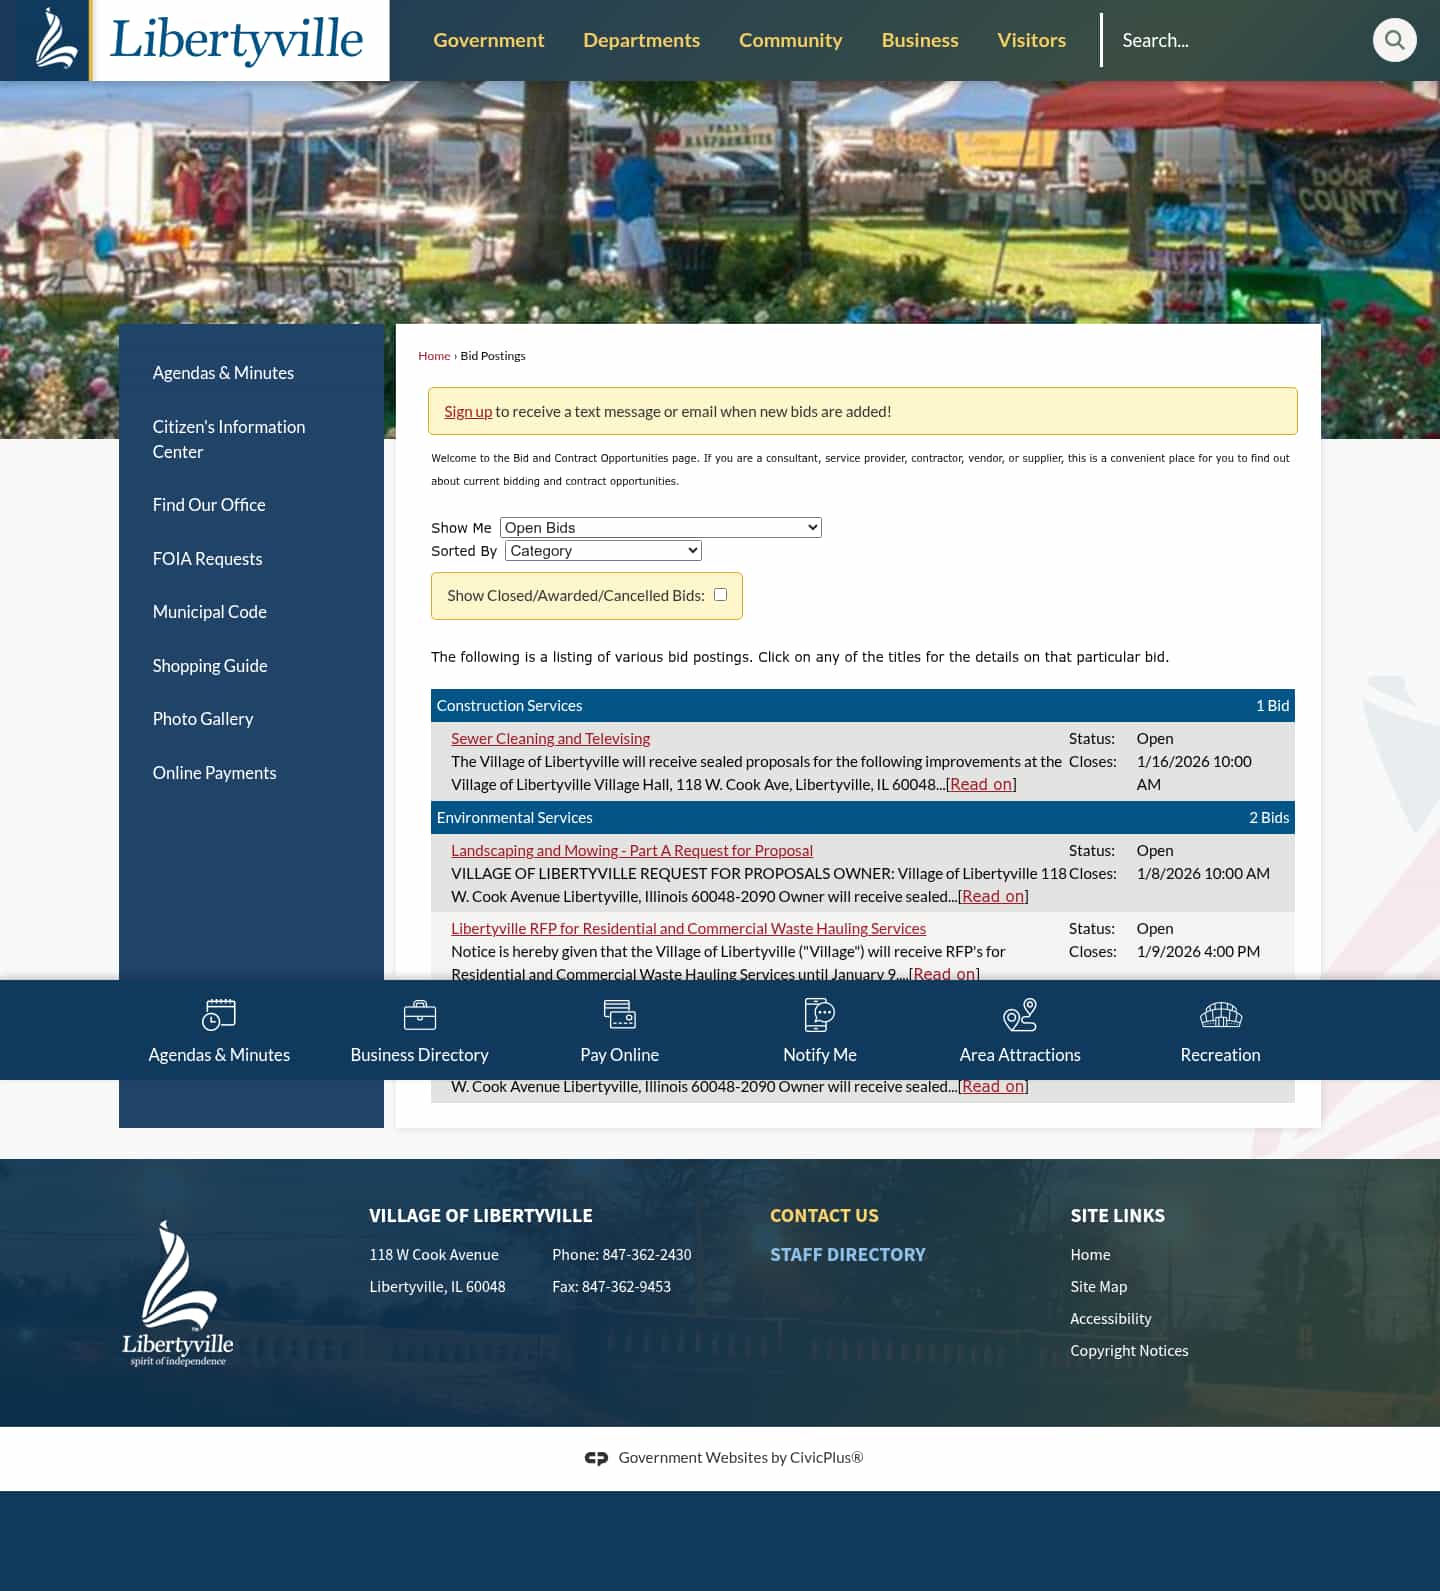Select Photo Gallery in the sidebar

203,719
